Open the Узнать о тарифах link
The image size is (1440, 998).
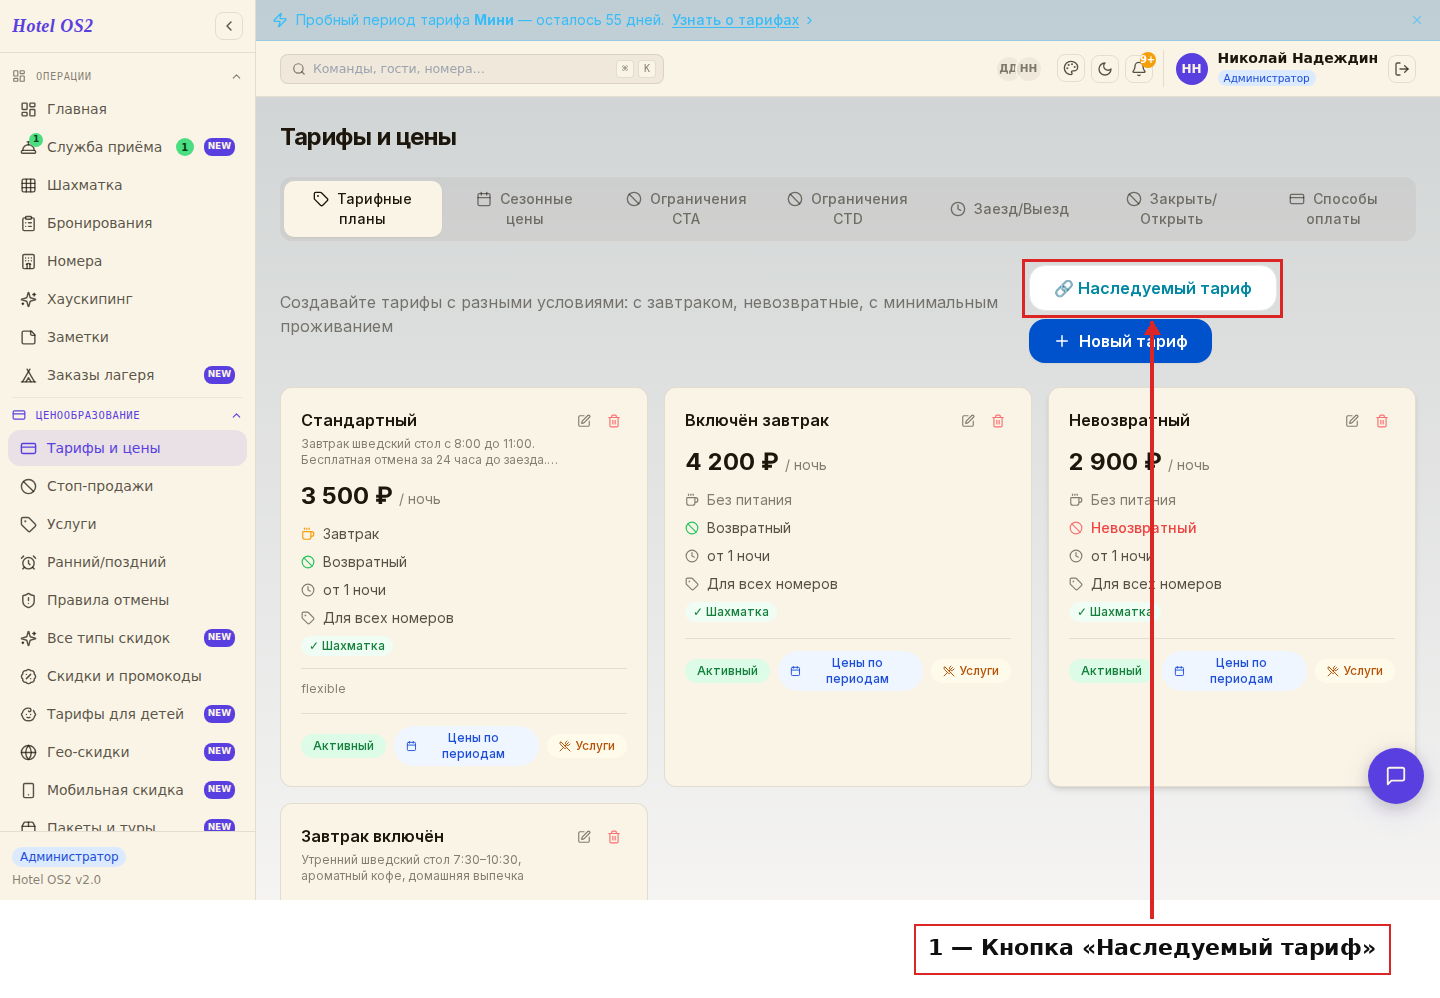point(735,20)
